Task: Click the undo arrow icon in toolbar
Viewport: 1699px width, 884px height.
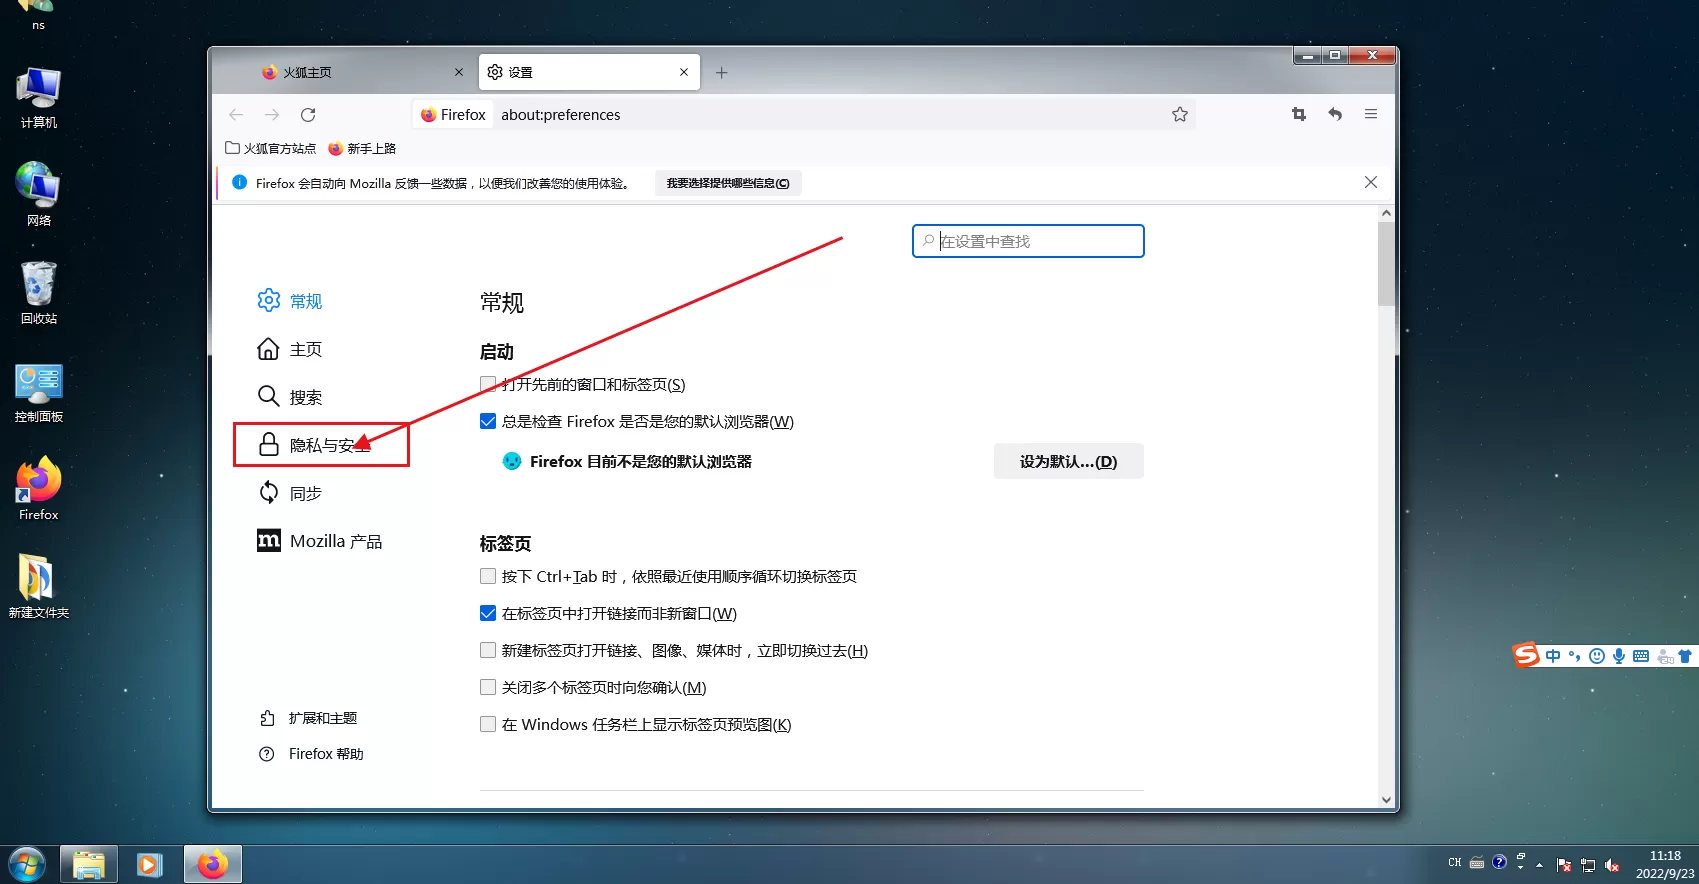Action: (x=1335, y=115)
